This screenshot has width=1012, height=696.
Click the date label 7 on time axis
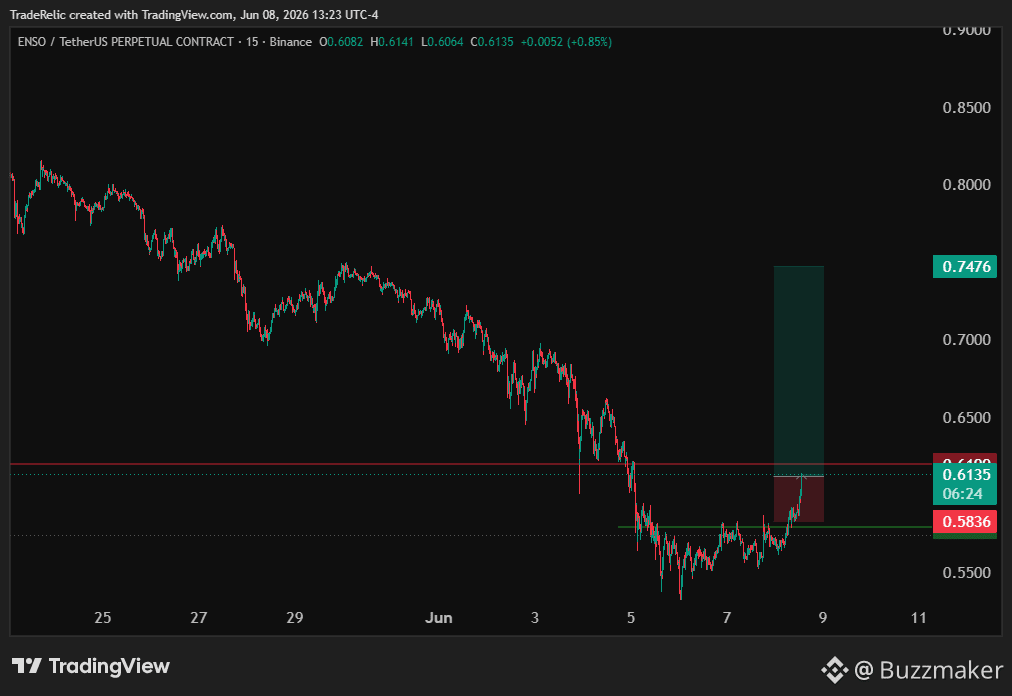coord(727,618)
